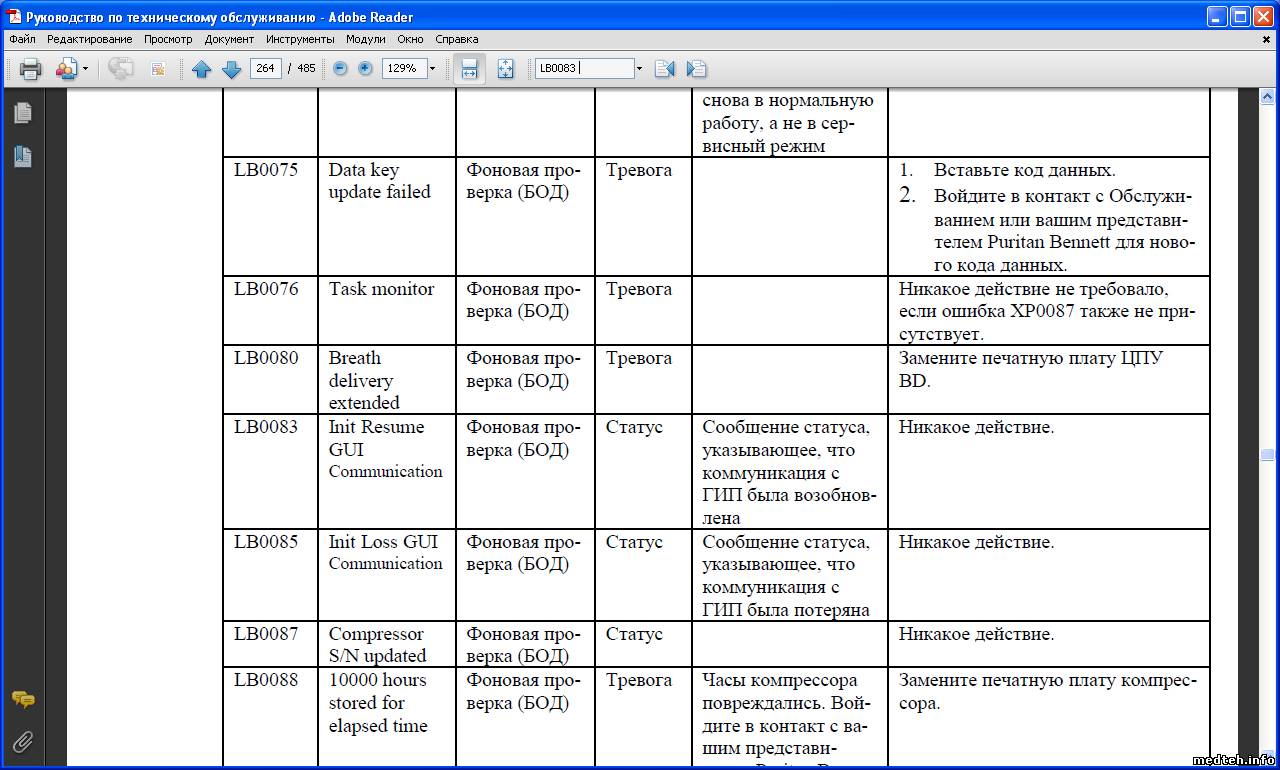
Task: Click the vertical scrollbar up arrow
Action: coord(1267,97)
